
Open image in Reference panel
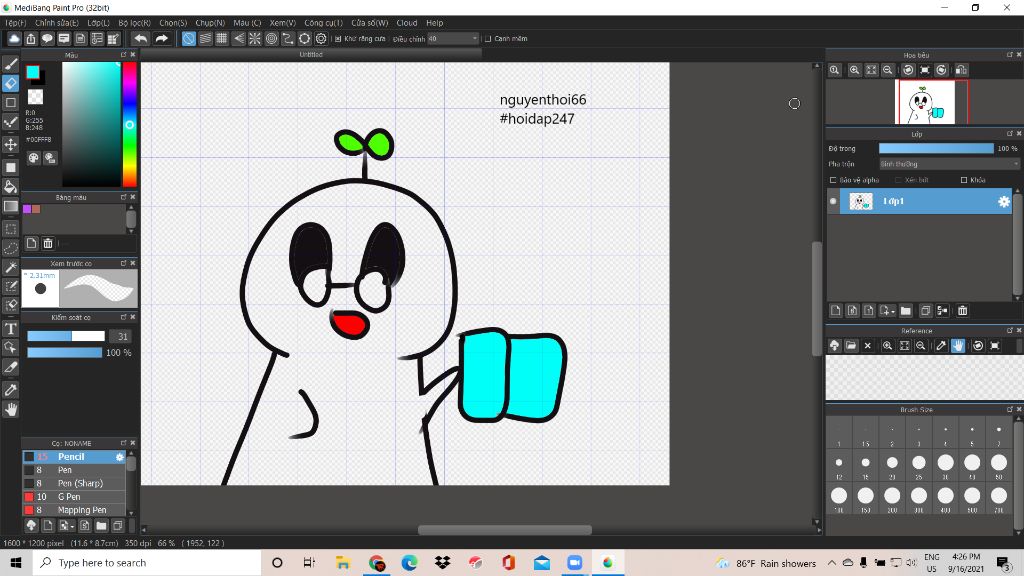(851, 345)
